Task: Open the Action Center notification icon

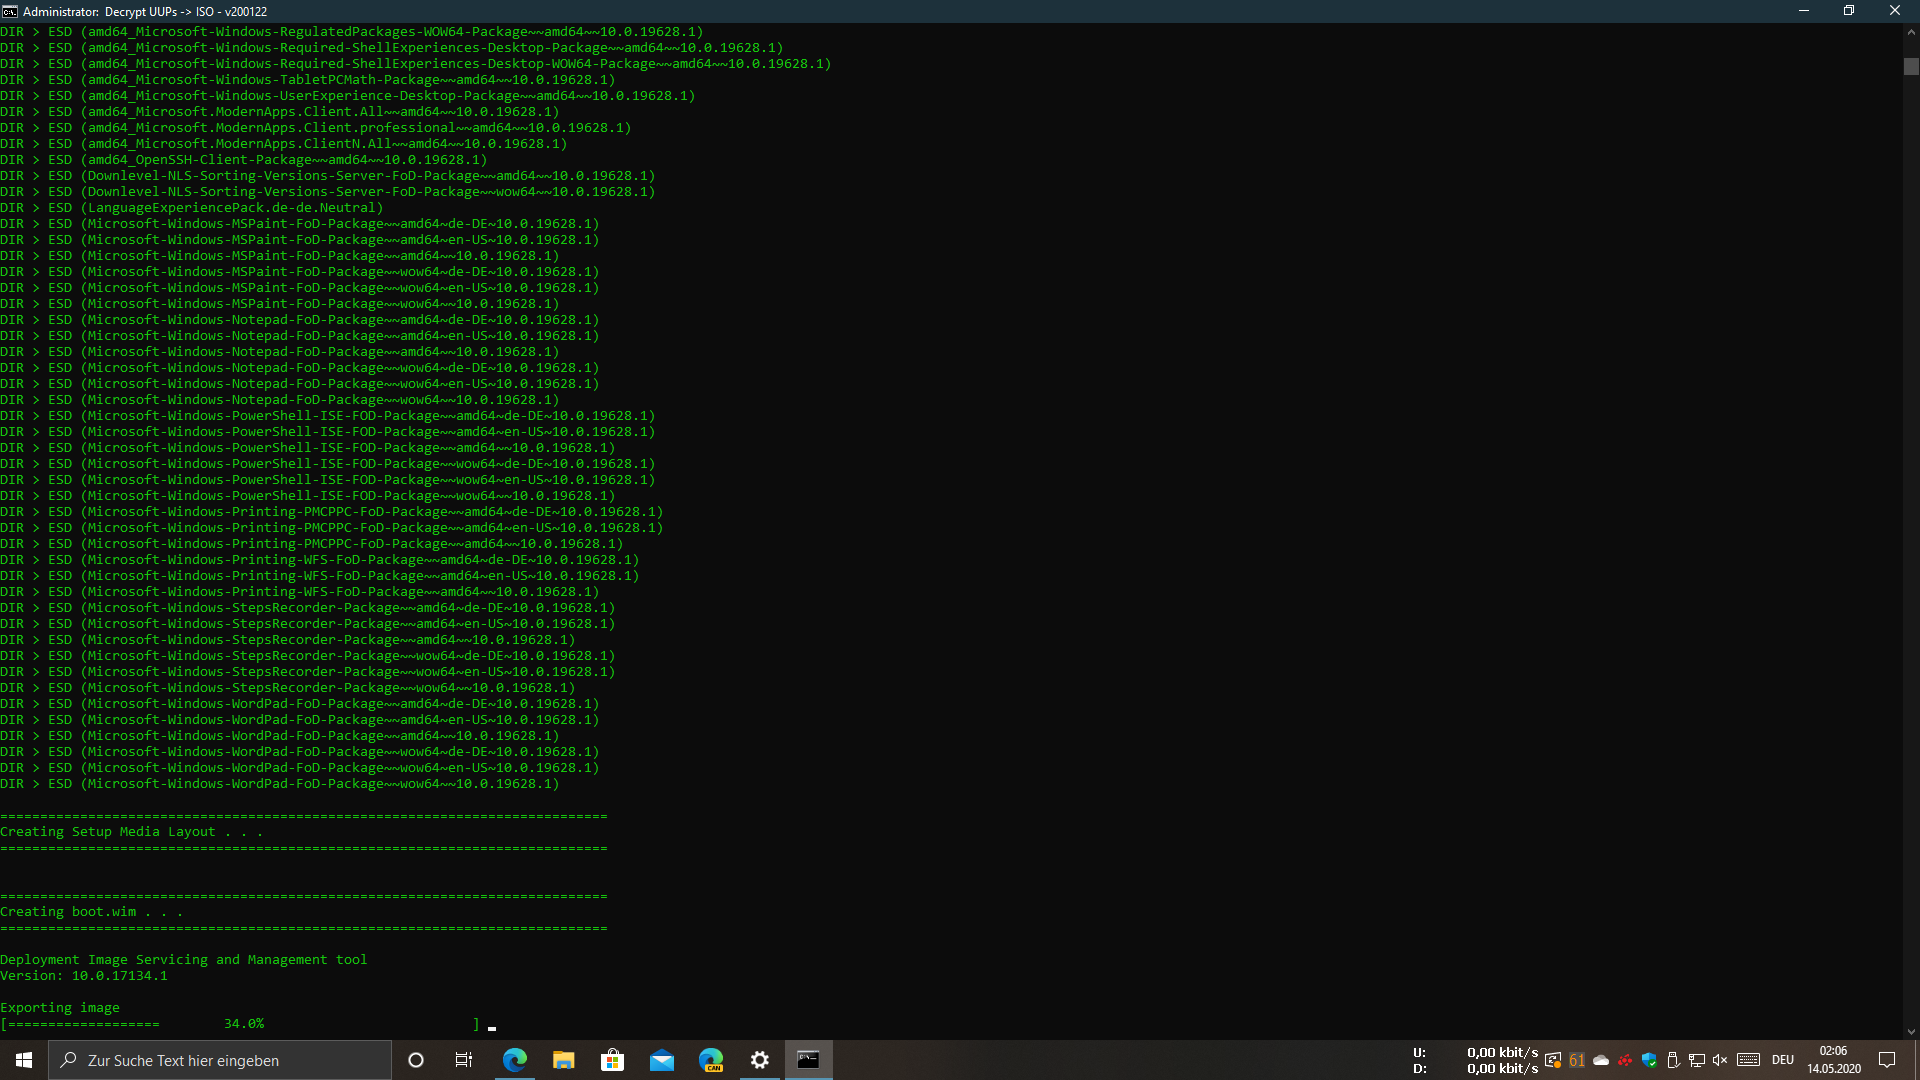Action: [1887, 1060]
